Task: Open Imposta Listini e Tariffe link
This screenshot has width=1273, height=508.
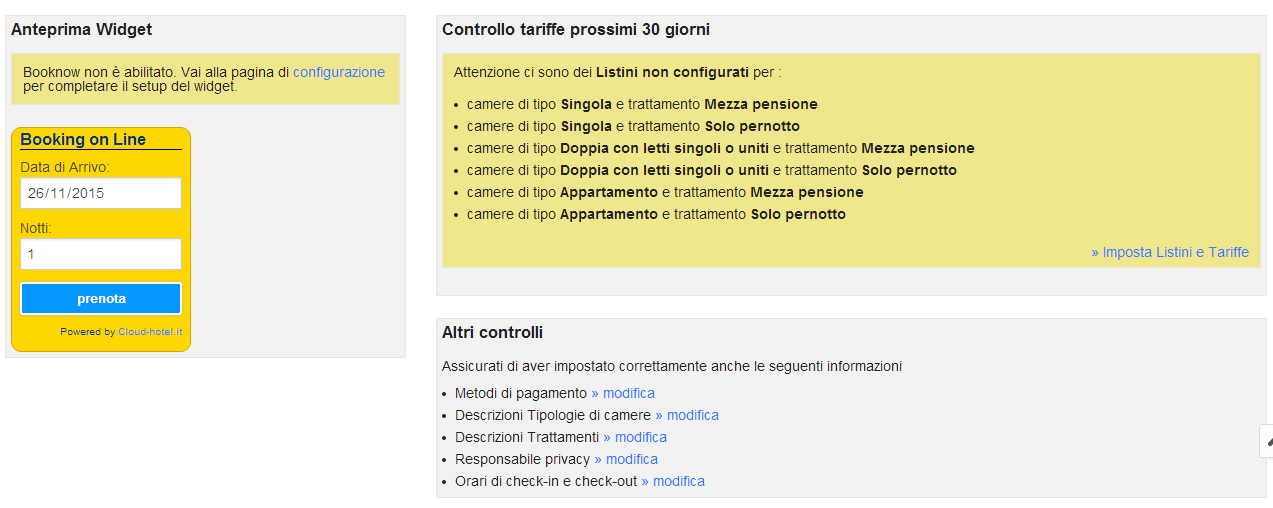Action: coord(1170,252)
